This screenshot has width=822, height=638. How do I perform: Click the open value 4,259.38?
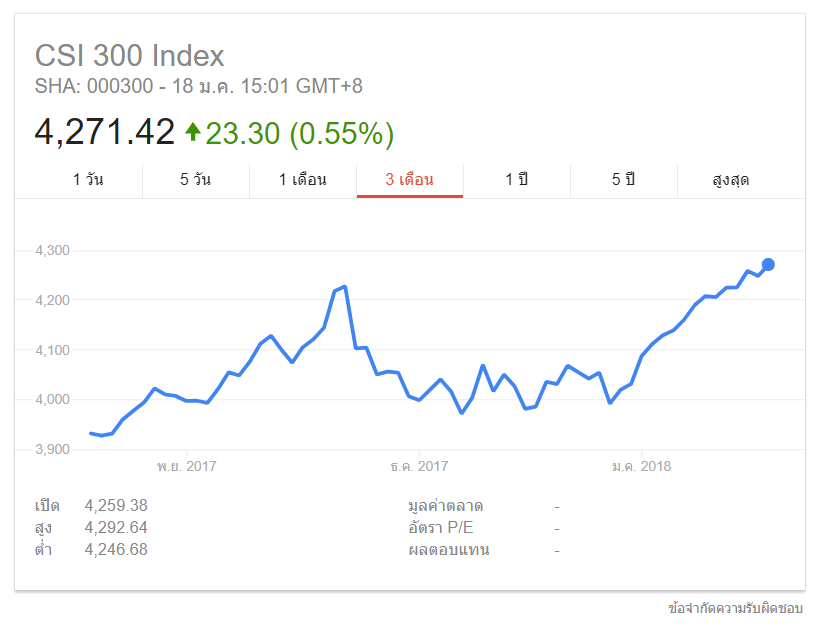point(116,506)
